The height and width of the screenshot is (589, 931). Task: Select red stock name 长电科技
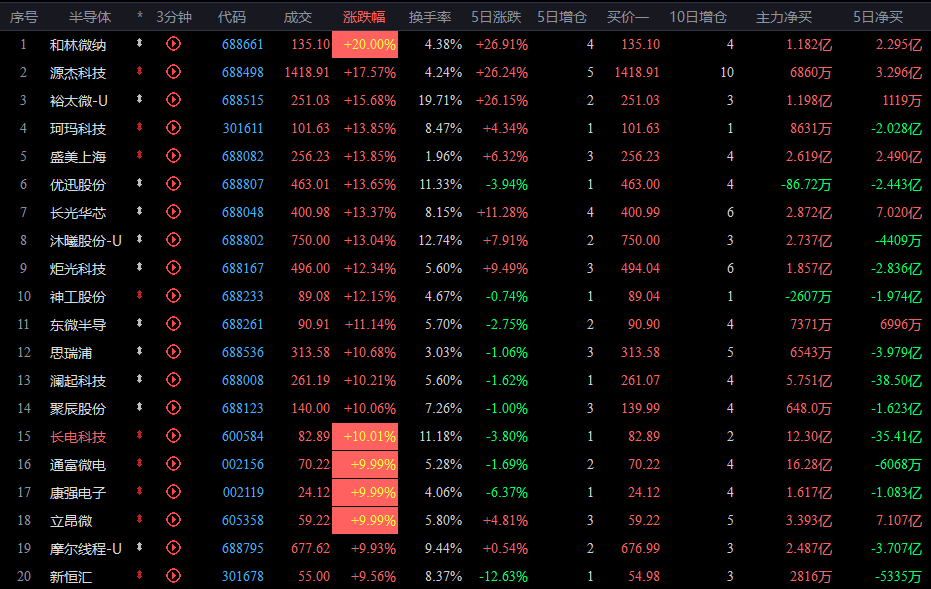pos(78,437)
